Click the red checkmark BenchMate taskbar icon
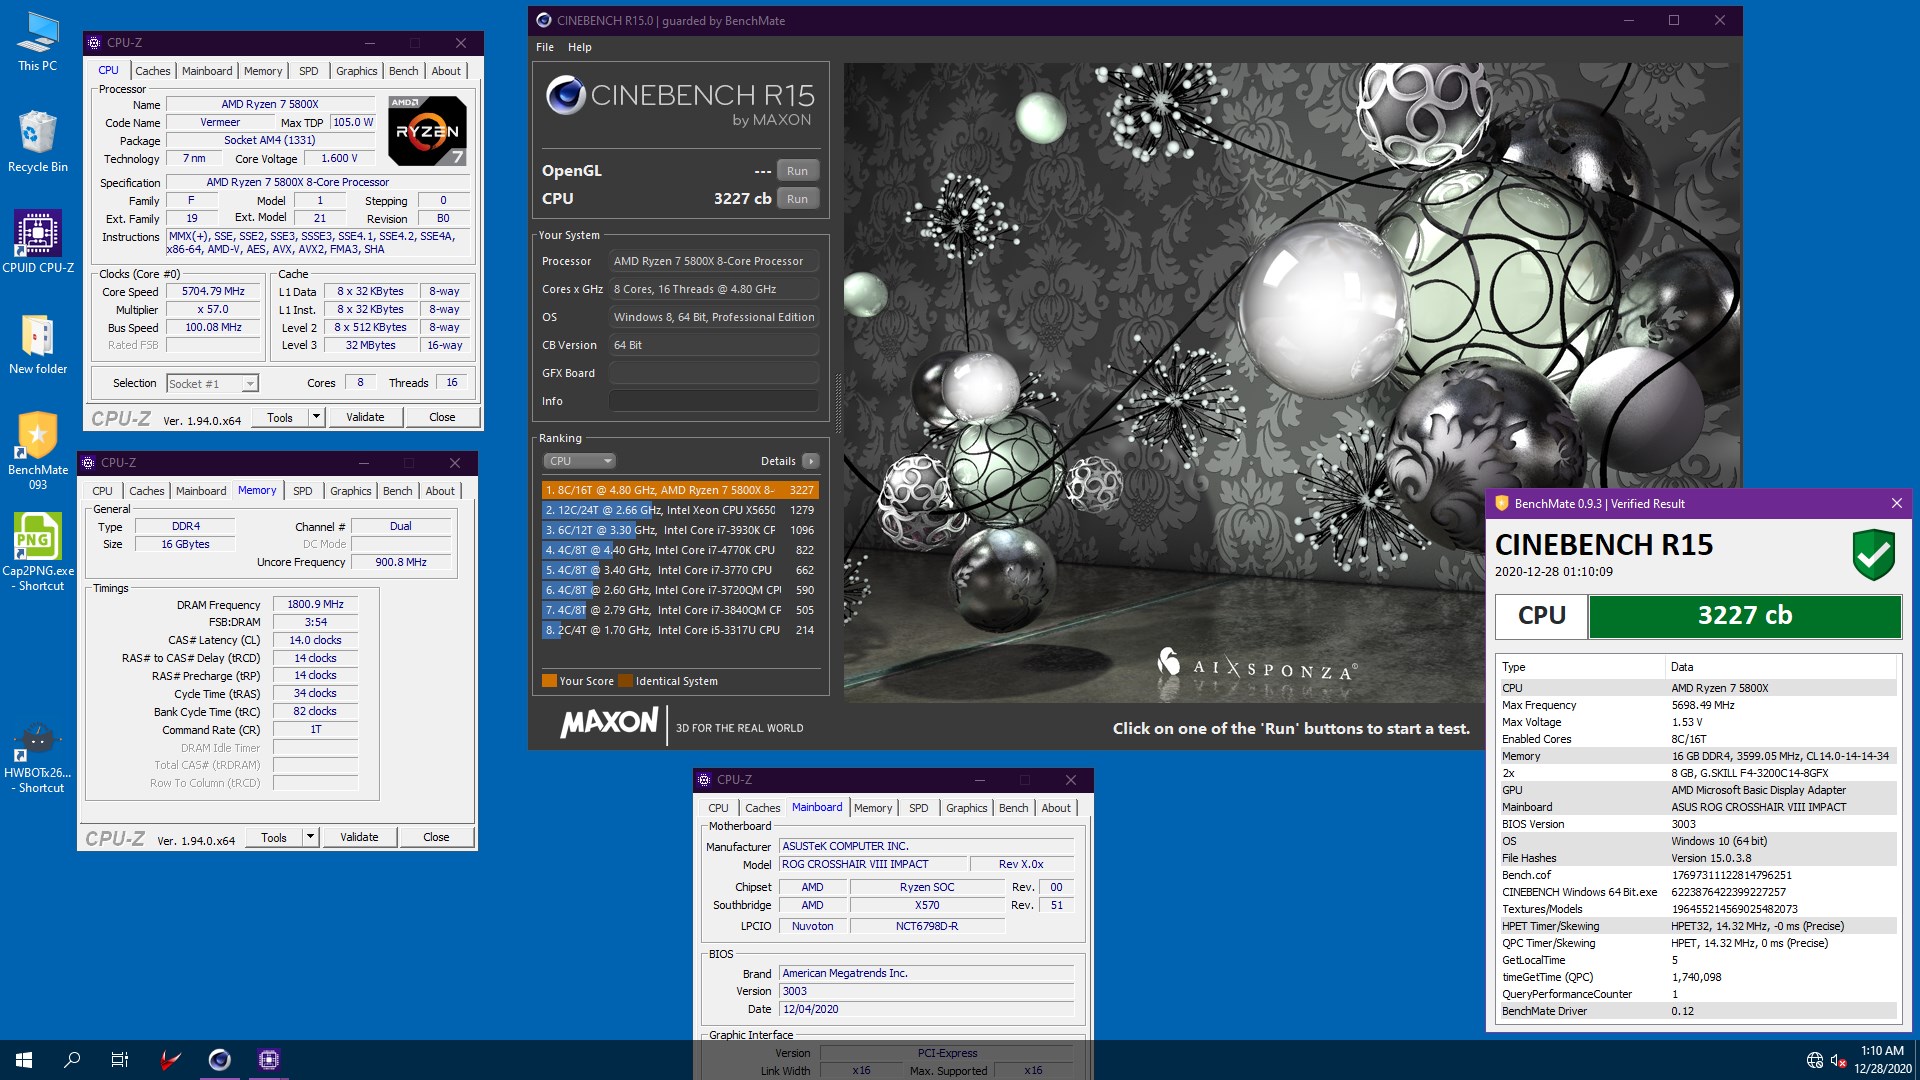 pos(171,1060)
